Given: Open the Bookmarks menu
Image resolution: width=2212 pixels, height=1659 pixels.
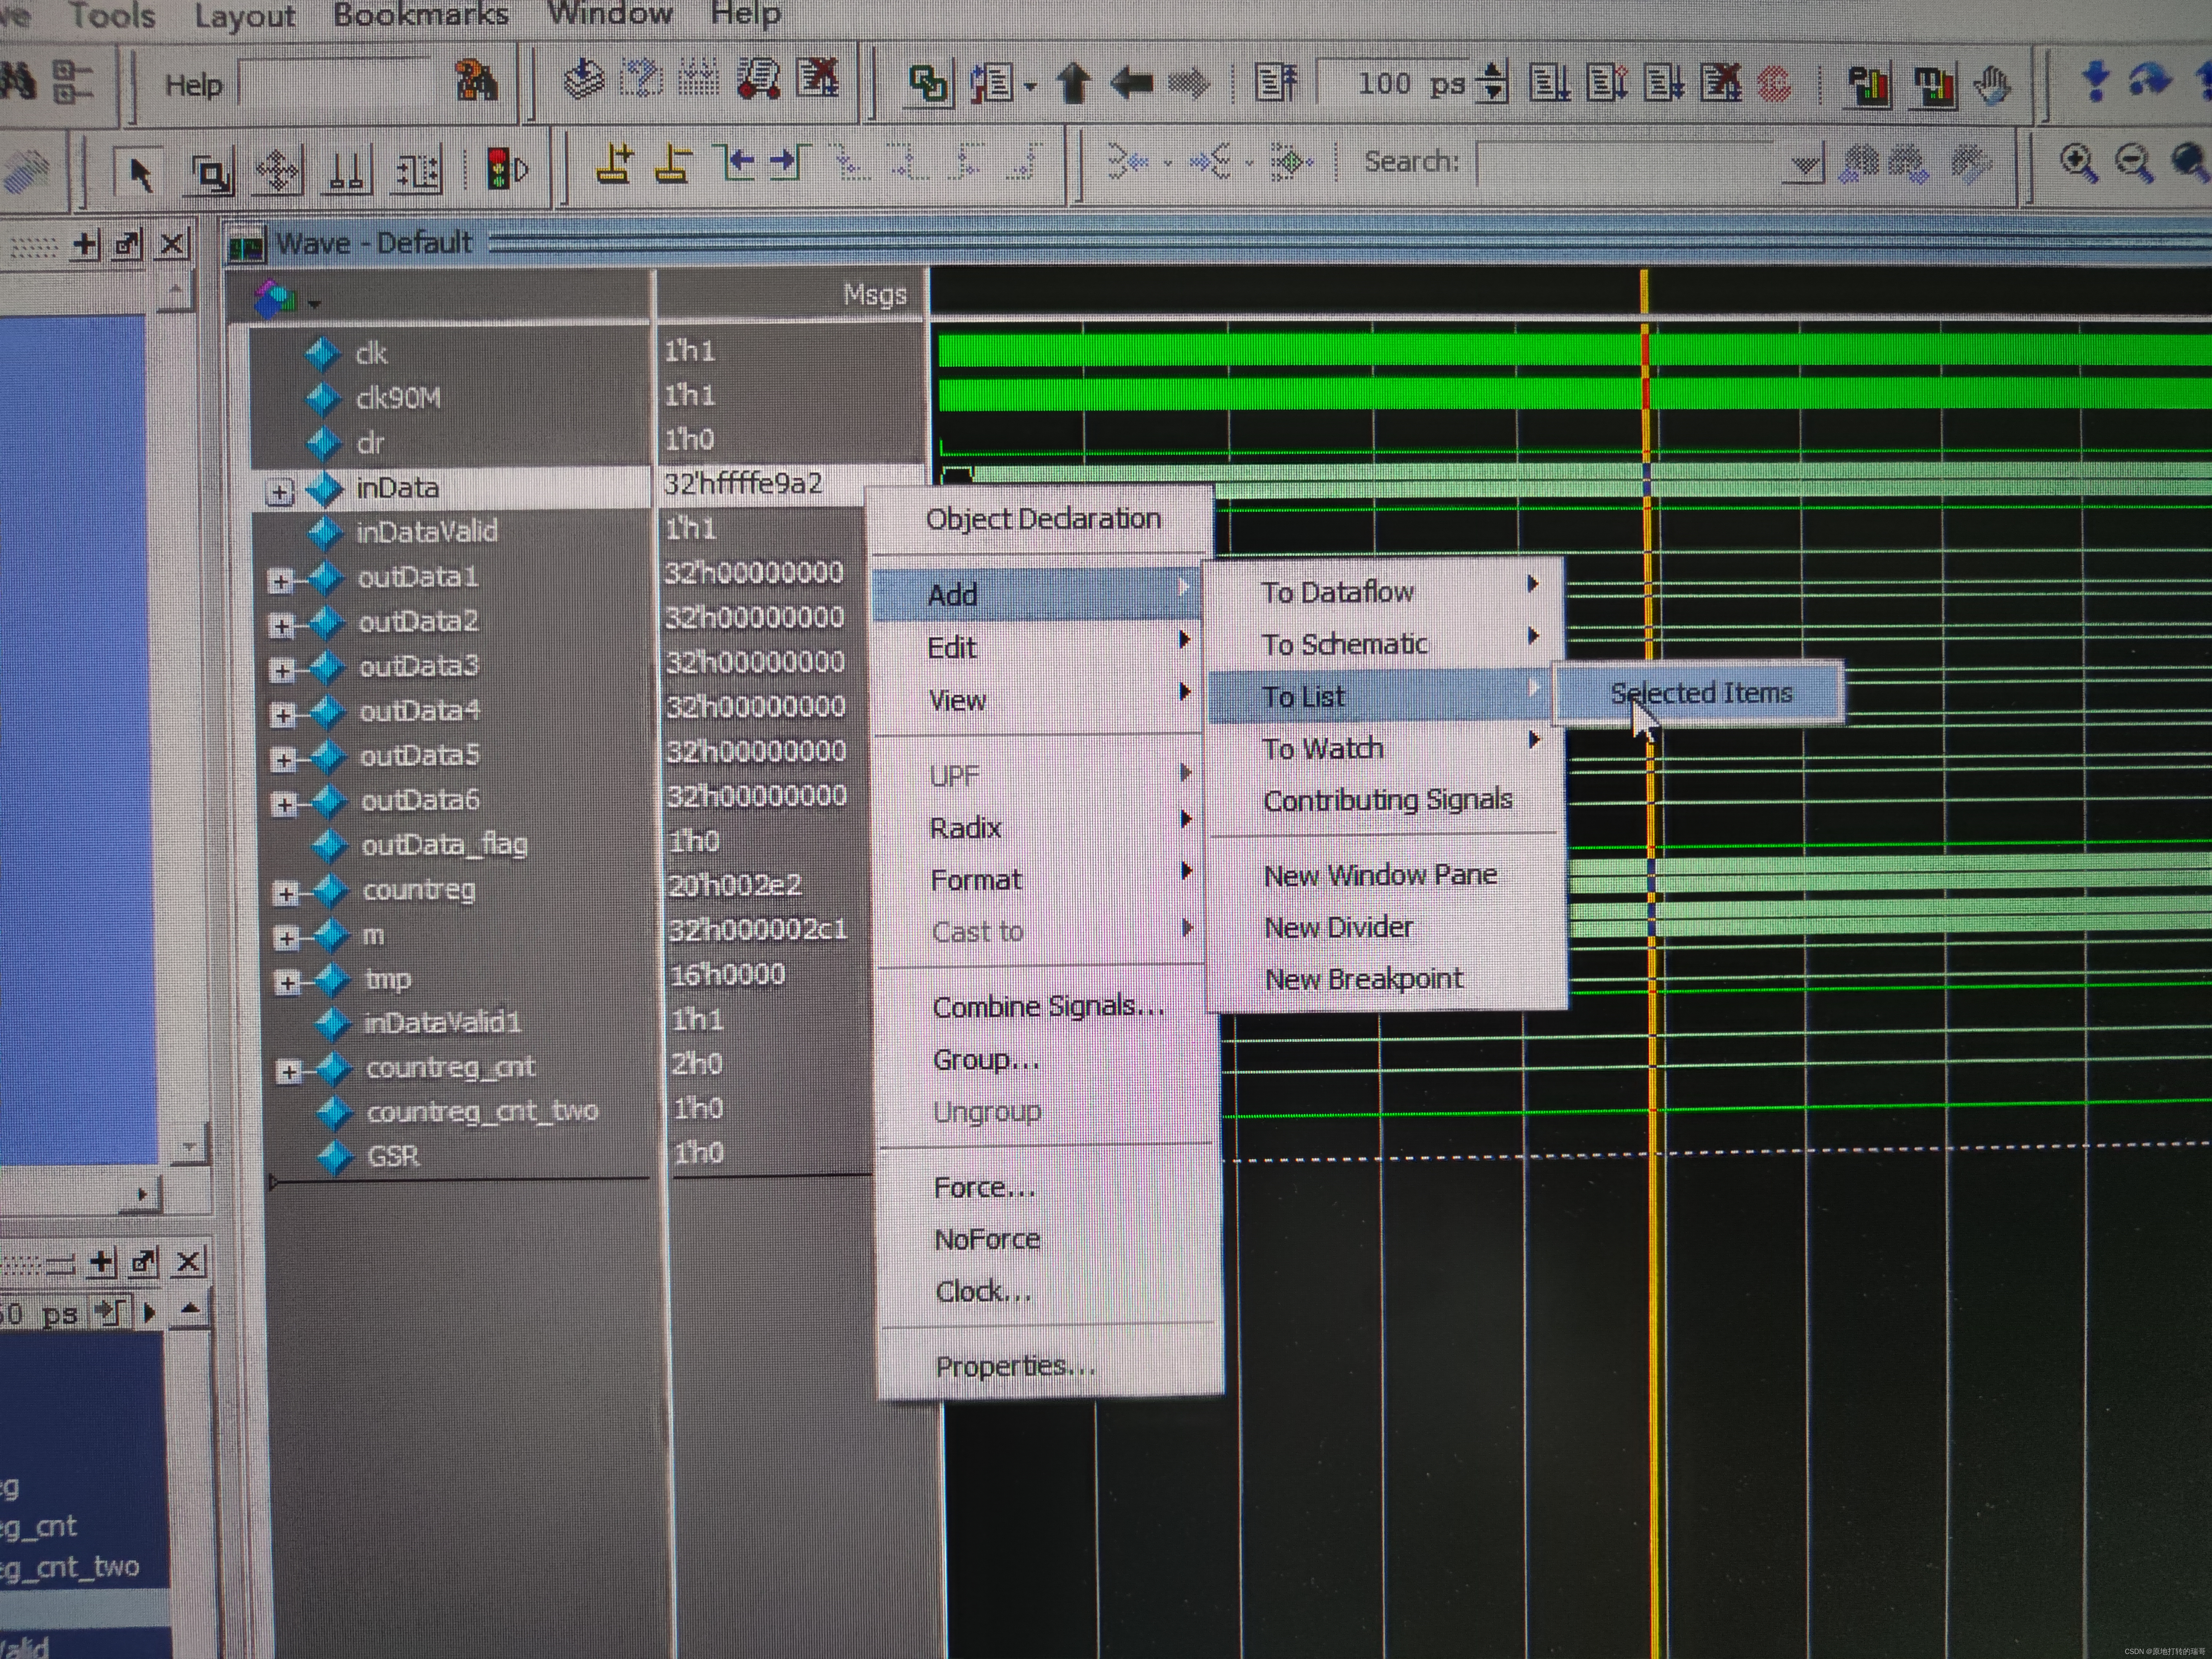Looking at the screenshot, I should pos(421,14).
